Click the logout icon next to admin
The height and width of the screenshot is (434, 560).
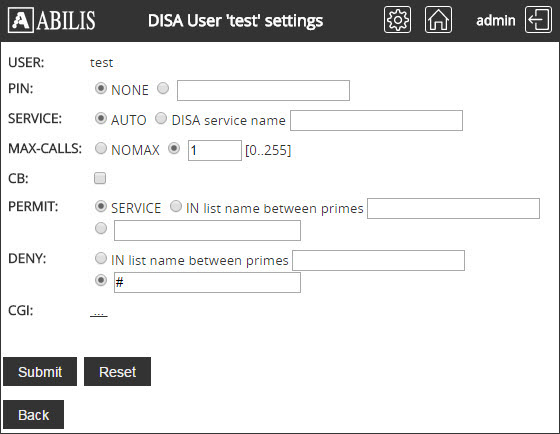[x=538, y=20]
